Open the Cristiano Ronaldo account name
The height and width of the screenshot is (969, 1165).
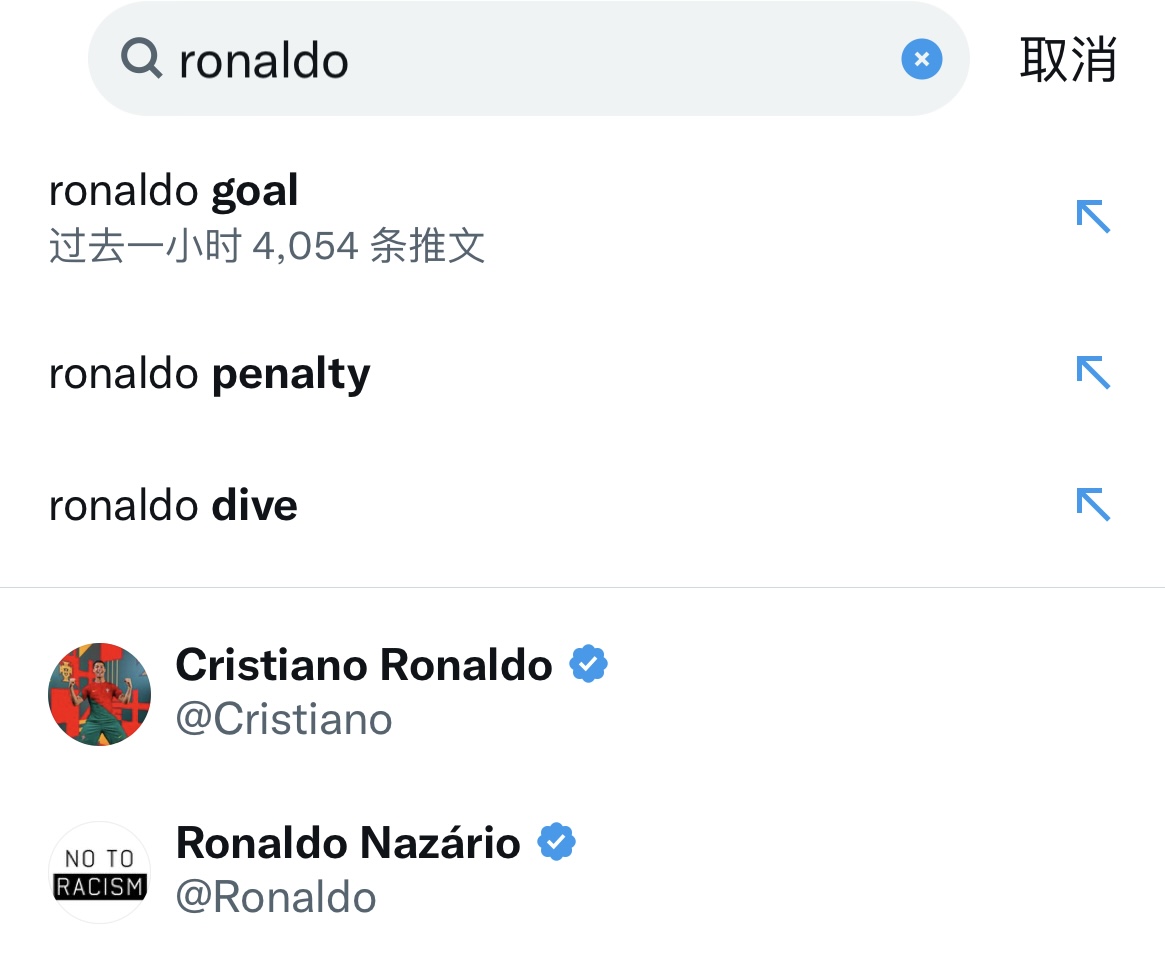(x=364, y=665)
